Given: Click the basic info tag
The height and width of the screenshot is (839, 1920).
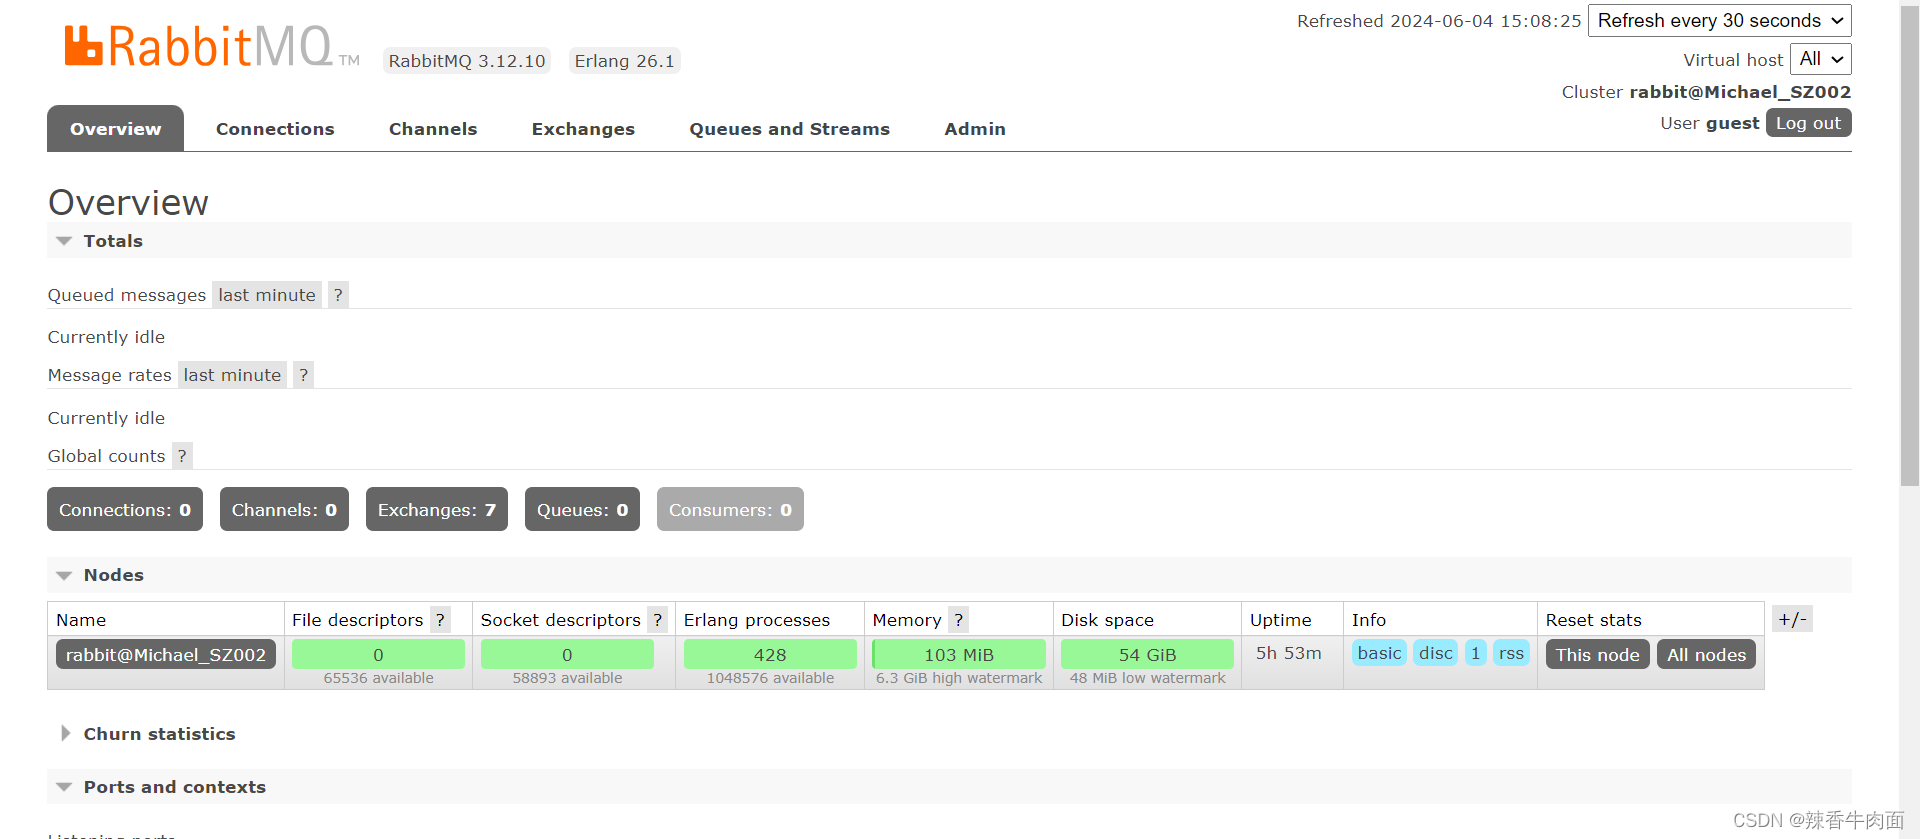Looking at the screenshot, I should tap(1379, 653).
